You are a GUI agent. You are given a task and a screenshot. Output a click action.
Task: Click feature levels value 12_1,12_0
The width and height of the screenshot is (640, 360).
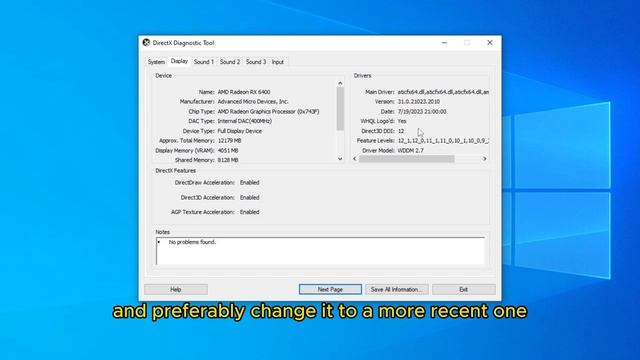click(x=443, y=140)
